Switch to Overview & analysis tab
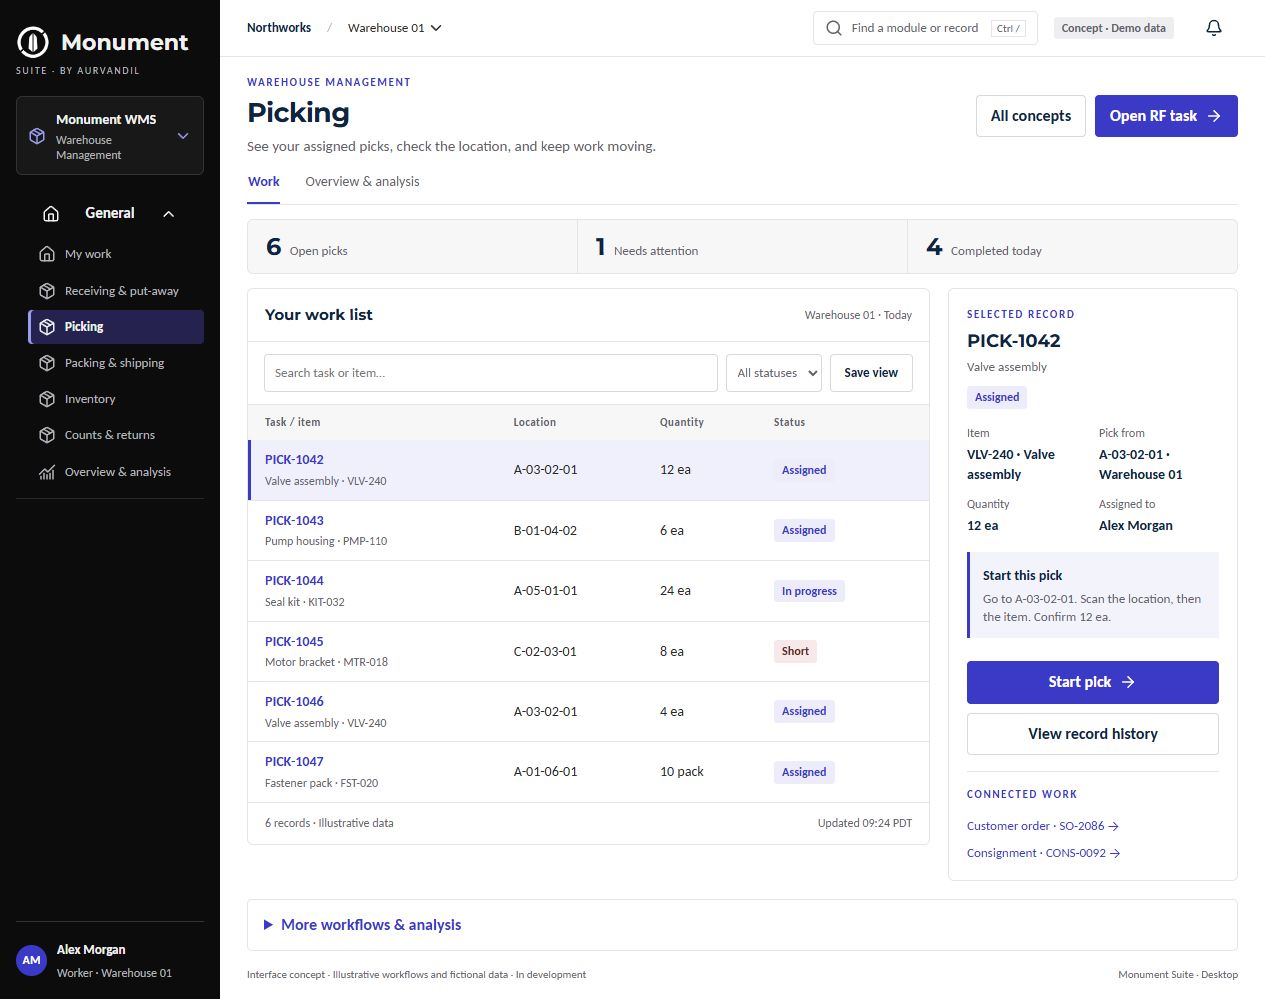The image size is (1265, 999). pos(362,182)
